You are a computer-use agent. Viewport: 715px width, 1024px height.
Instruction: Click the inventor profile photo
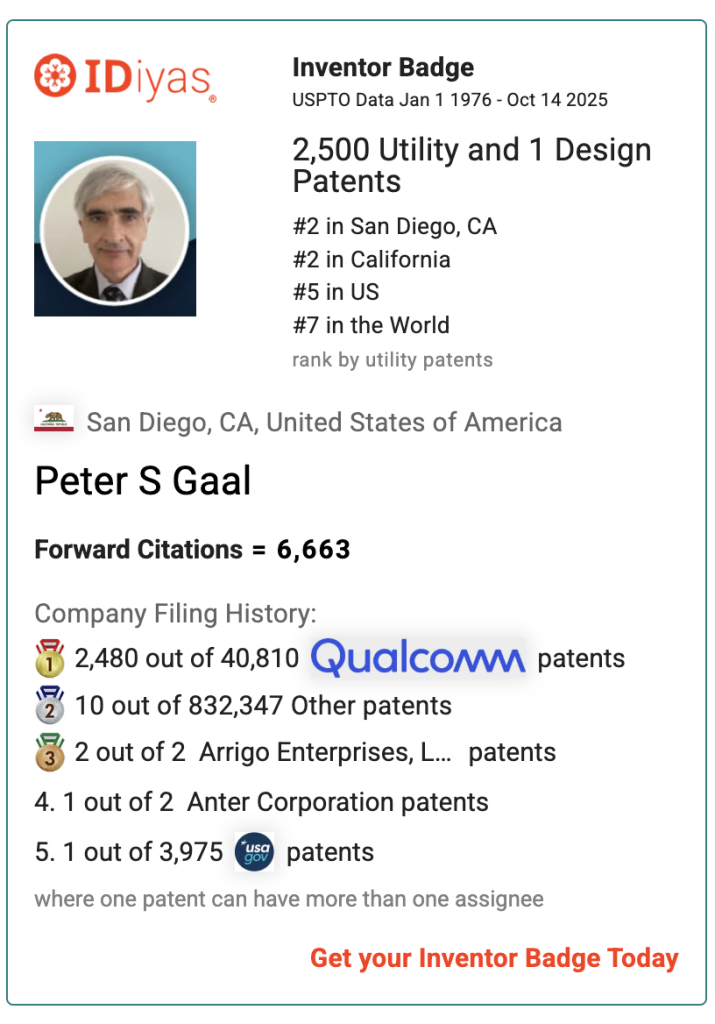pos(115,229)
